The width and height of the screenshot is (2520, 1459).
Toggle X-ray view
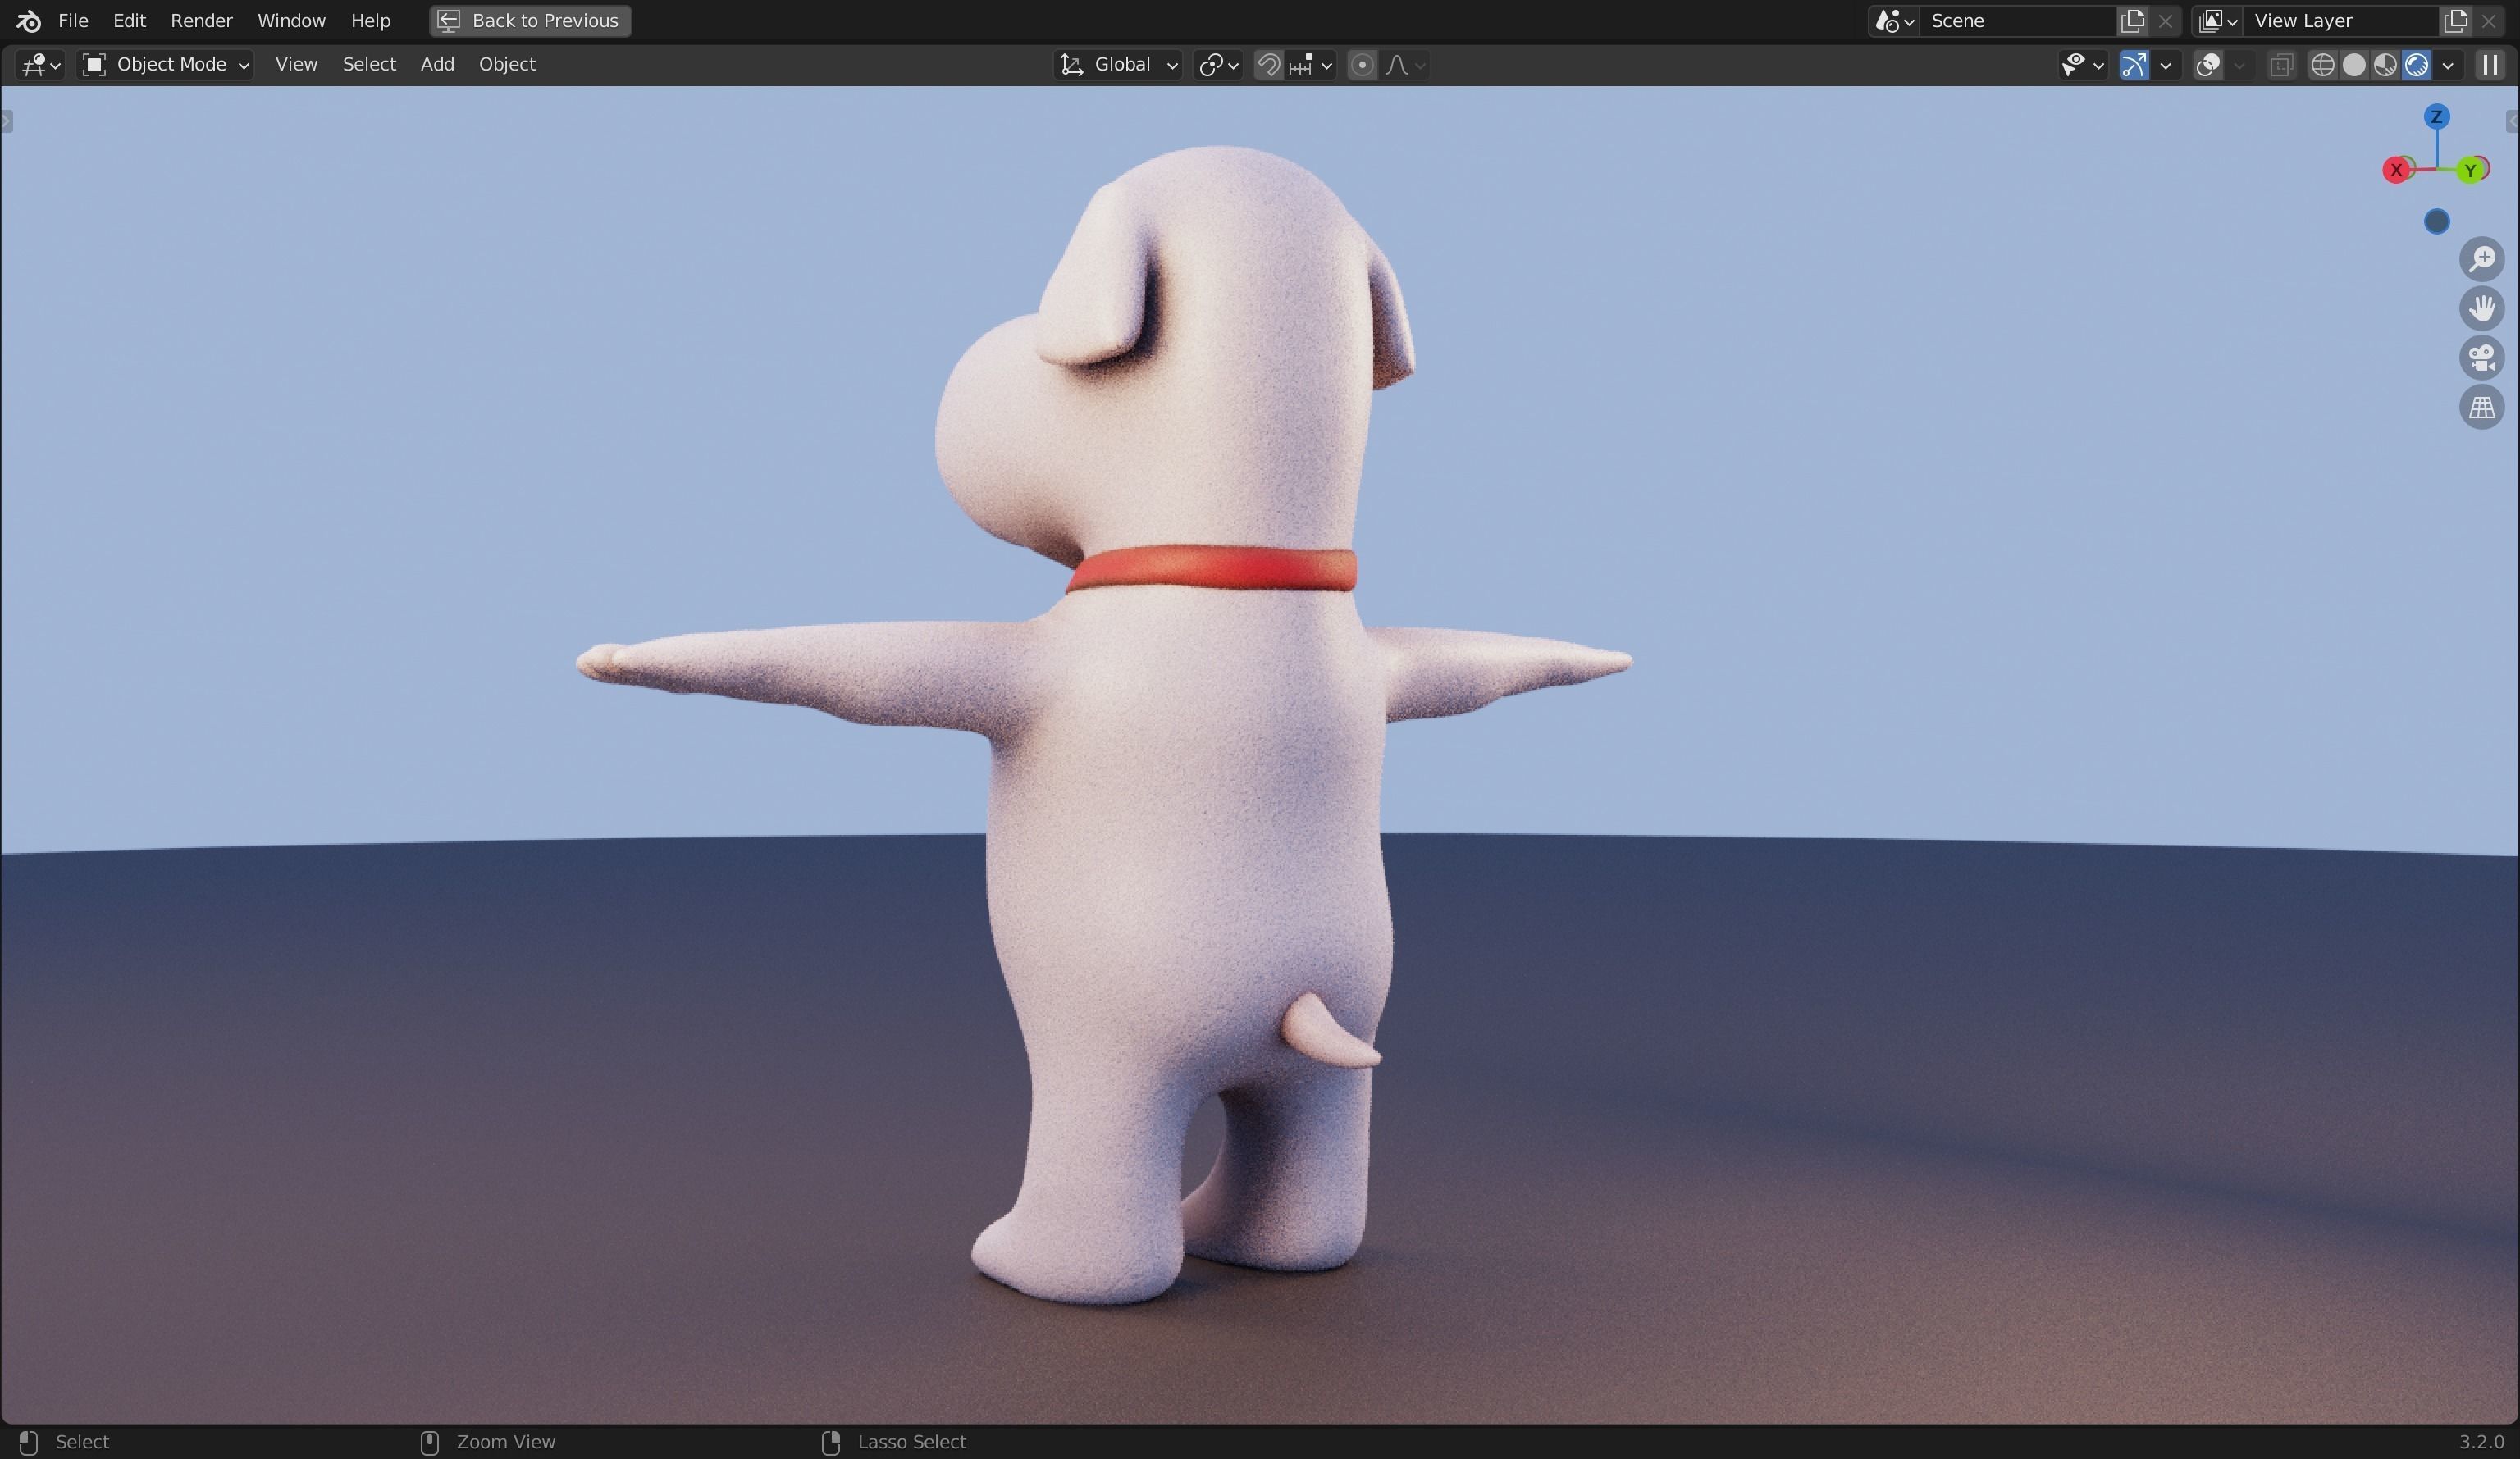(x=2281, y=65)
